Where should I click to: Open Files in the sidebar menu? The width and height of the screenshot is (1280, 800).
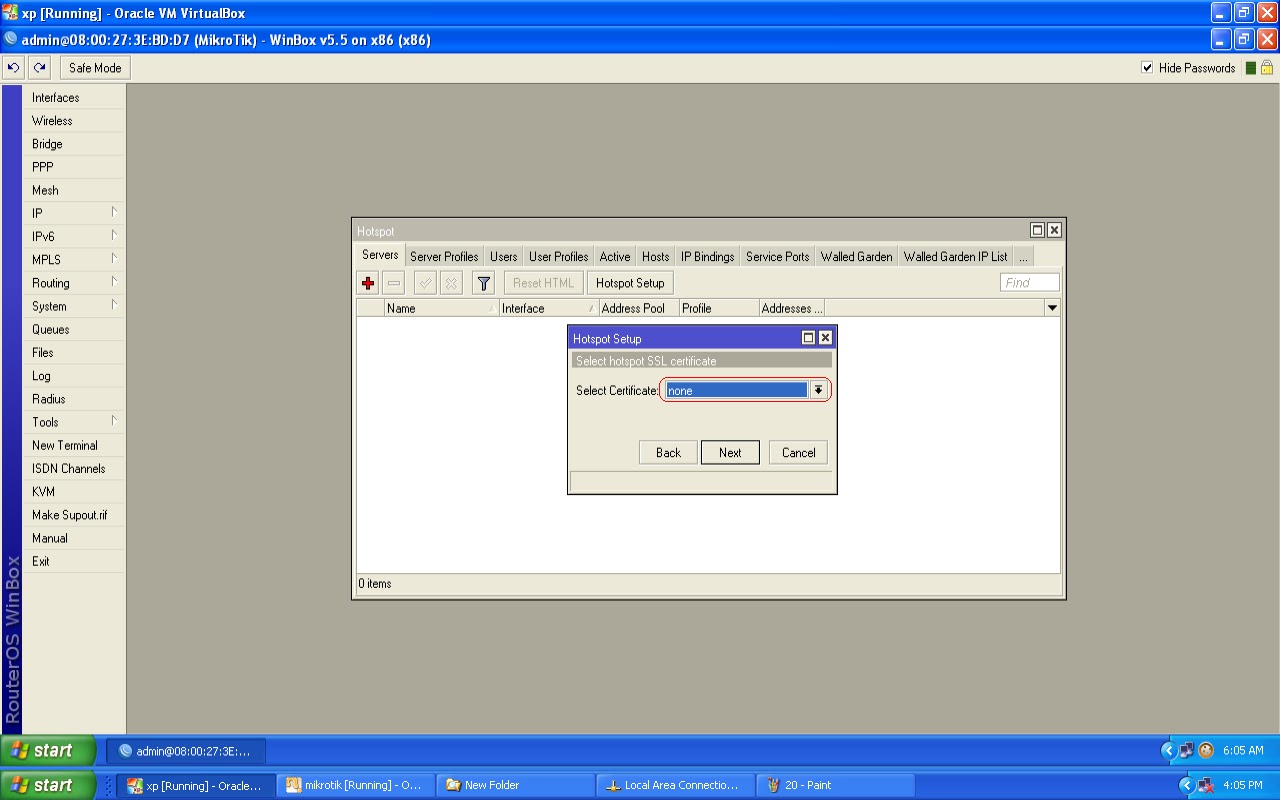click(x=75, y=352)
